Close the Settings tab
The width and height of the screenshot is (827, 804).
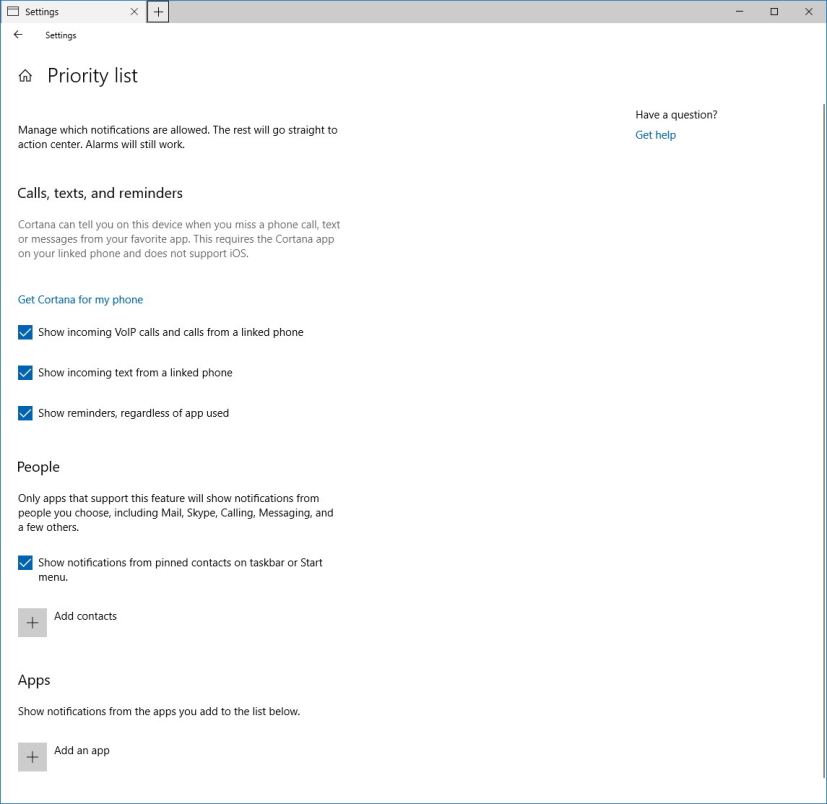pos(134,12)
